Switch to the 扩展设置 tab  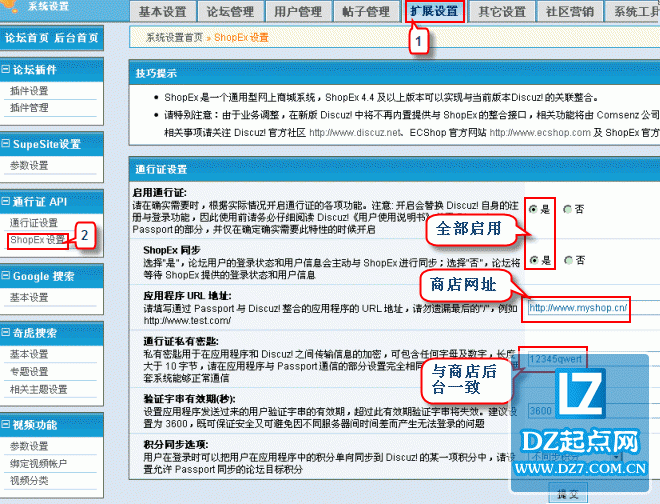coord(433,12)
